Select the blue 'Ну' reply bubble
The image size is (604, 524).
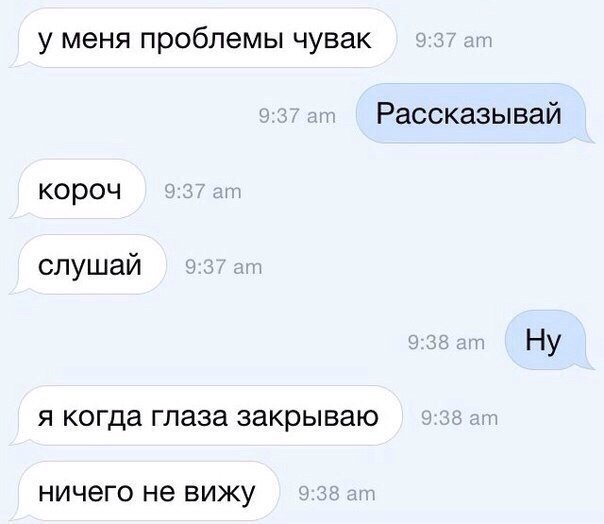(x=549, y=340)
